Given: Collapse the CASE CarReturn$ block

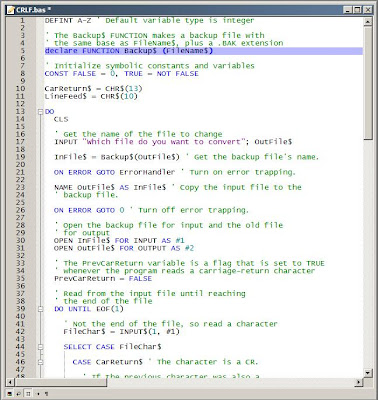Looking at the screenshot, I should tap(40, 362).
